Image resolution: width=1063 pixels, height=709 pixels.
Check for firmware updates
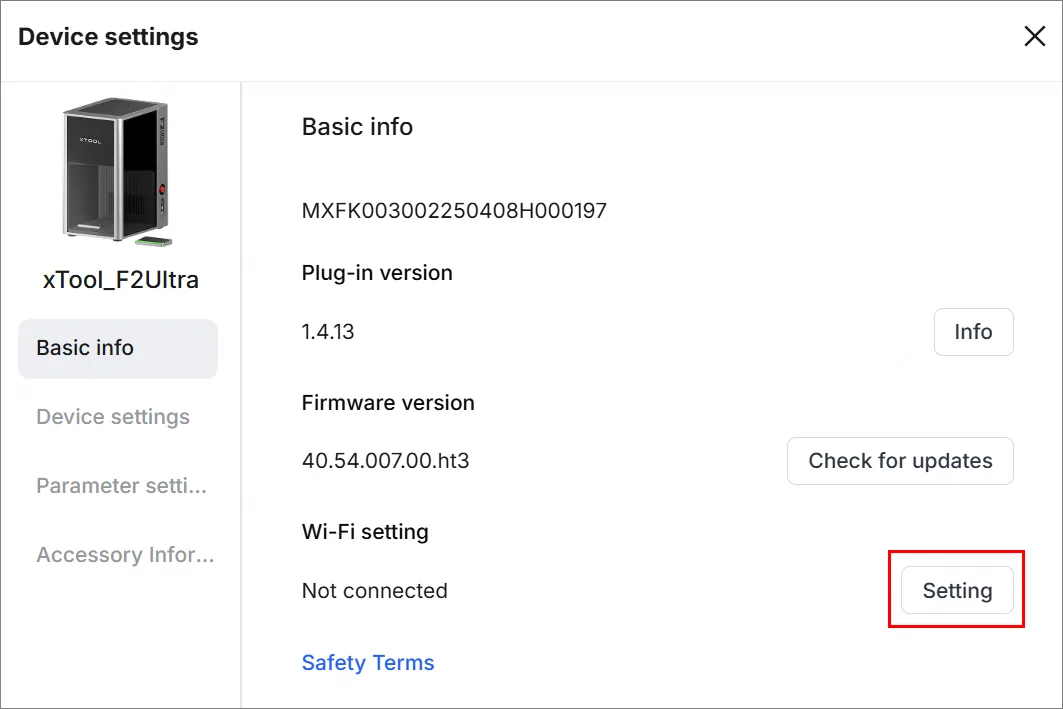[900, 461]
